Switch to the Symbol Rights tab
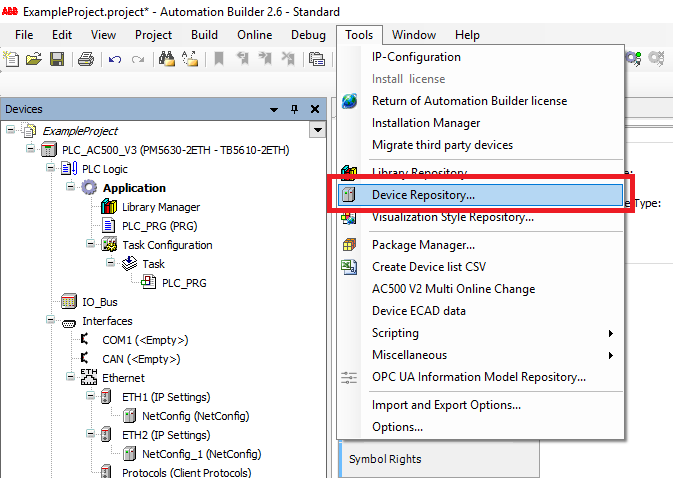Viewport: 673px width, 478px height. point(385,459)
